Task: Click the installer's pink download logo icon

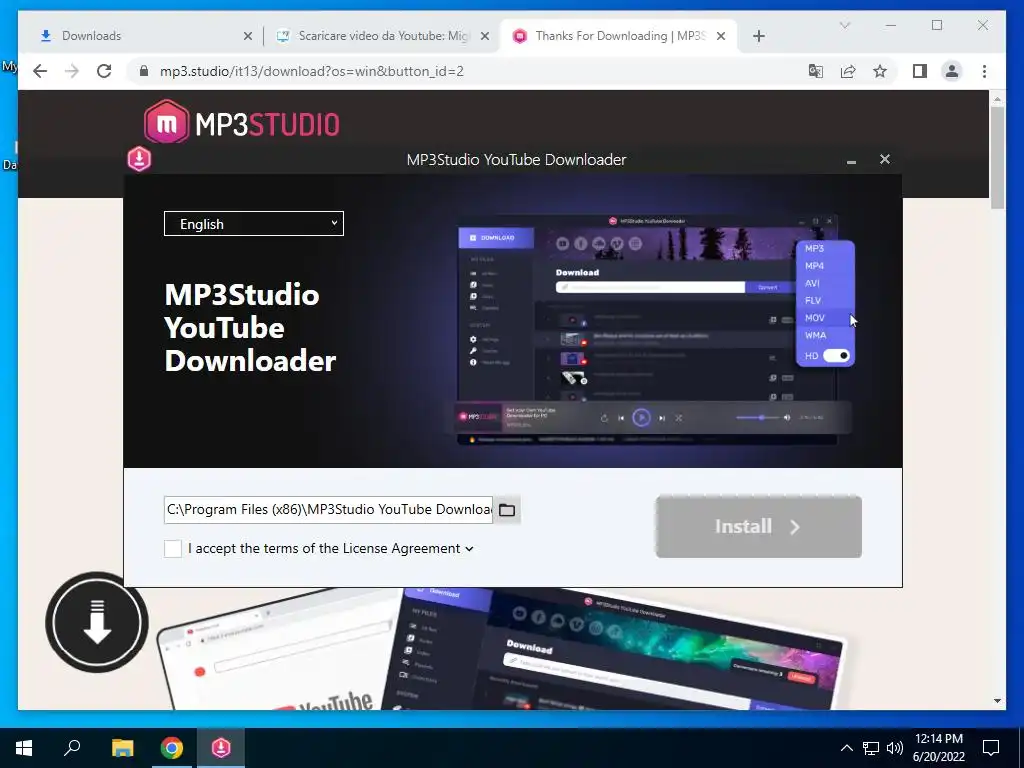Action: (x=139, y=159)
